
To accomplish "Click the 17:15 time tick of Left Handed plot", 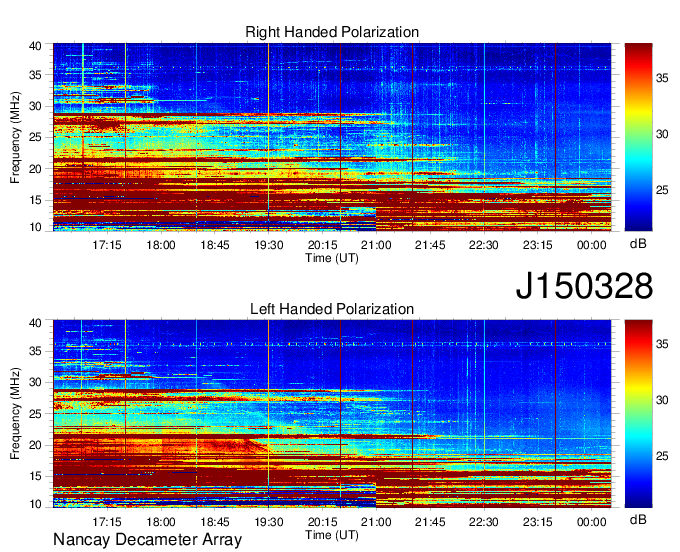I will tap(107, 522).
